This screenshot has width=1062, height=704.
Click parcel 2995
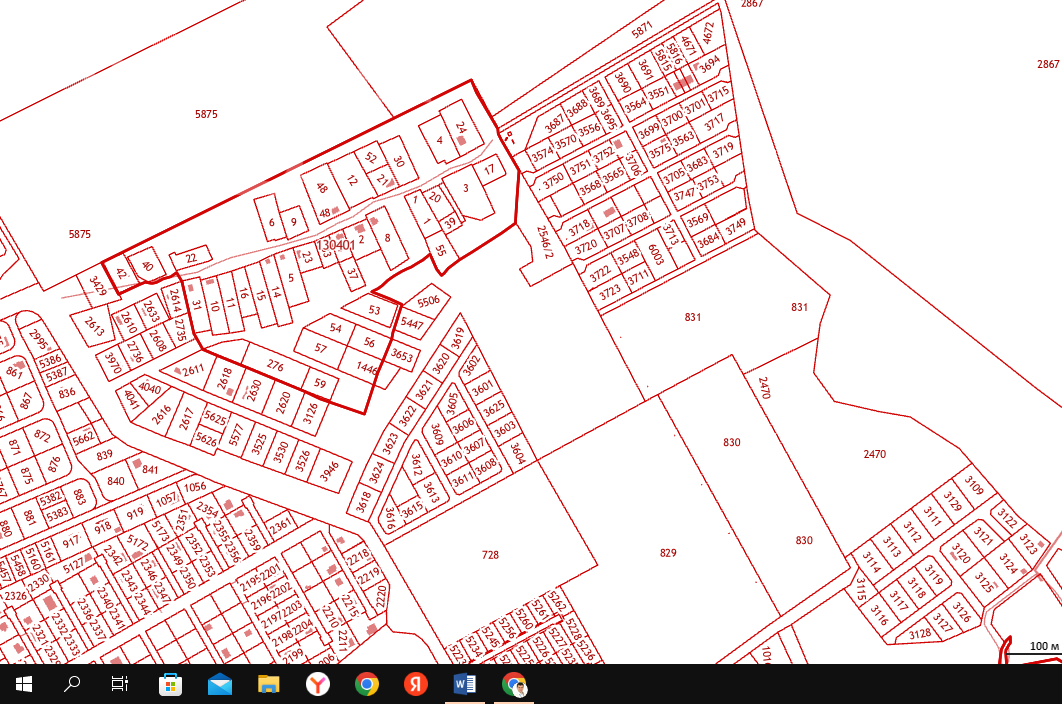(38, 339)
